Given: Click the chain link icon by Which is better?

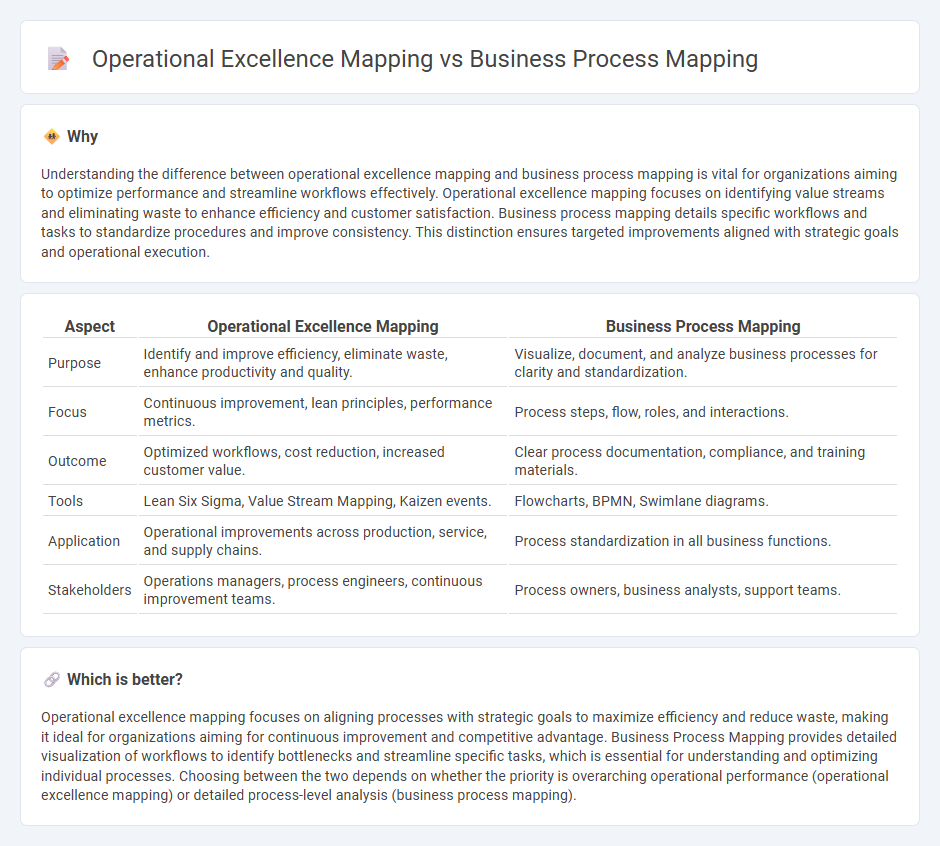Looking at the screenshot, I should 52,679.
